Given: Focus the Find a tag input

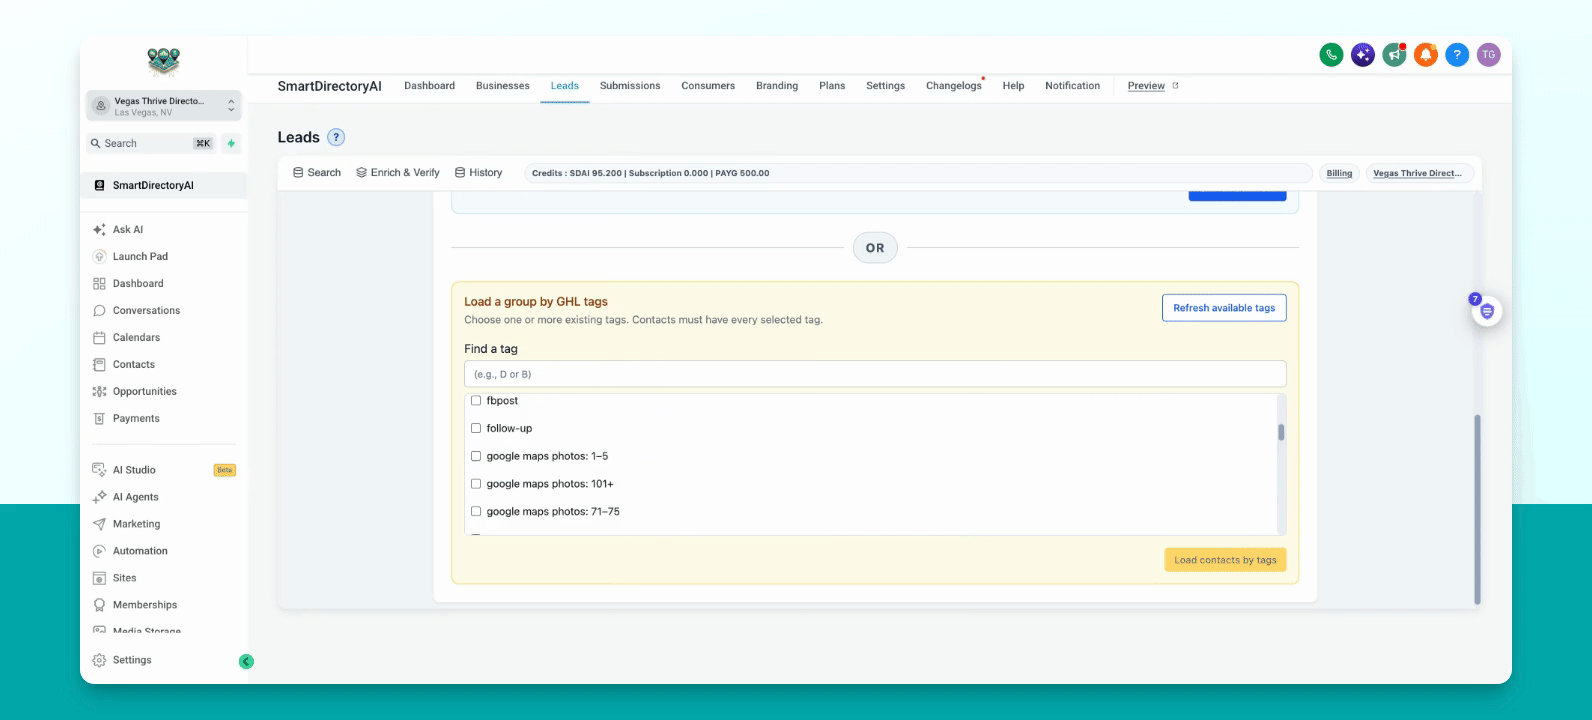Looking at the screenshot, I should click(x=875, y=374).
